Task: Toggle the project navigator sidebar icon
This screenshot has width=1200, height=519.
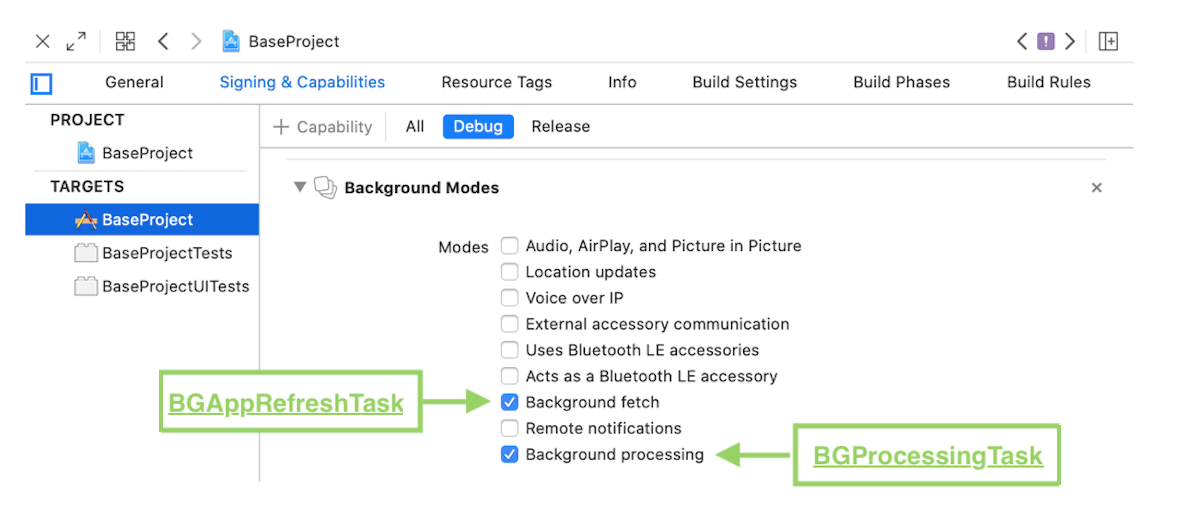Action: point(41,83)
